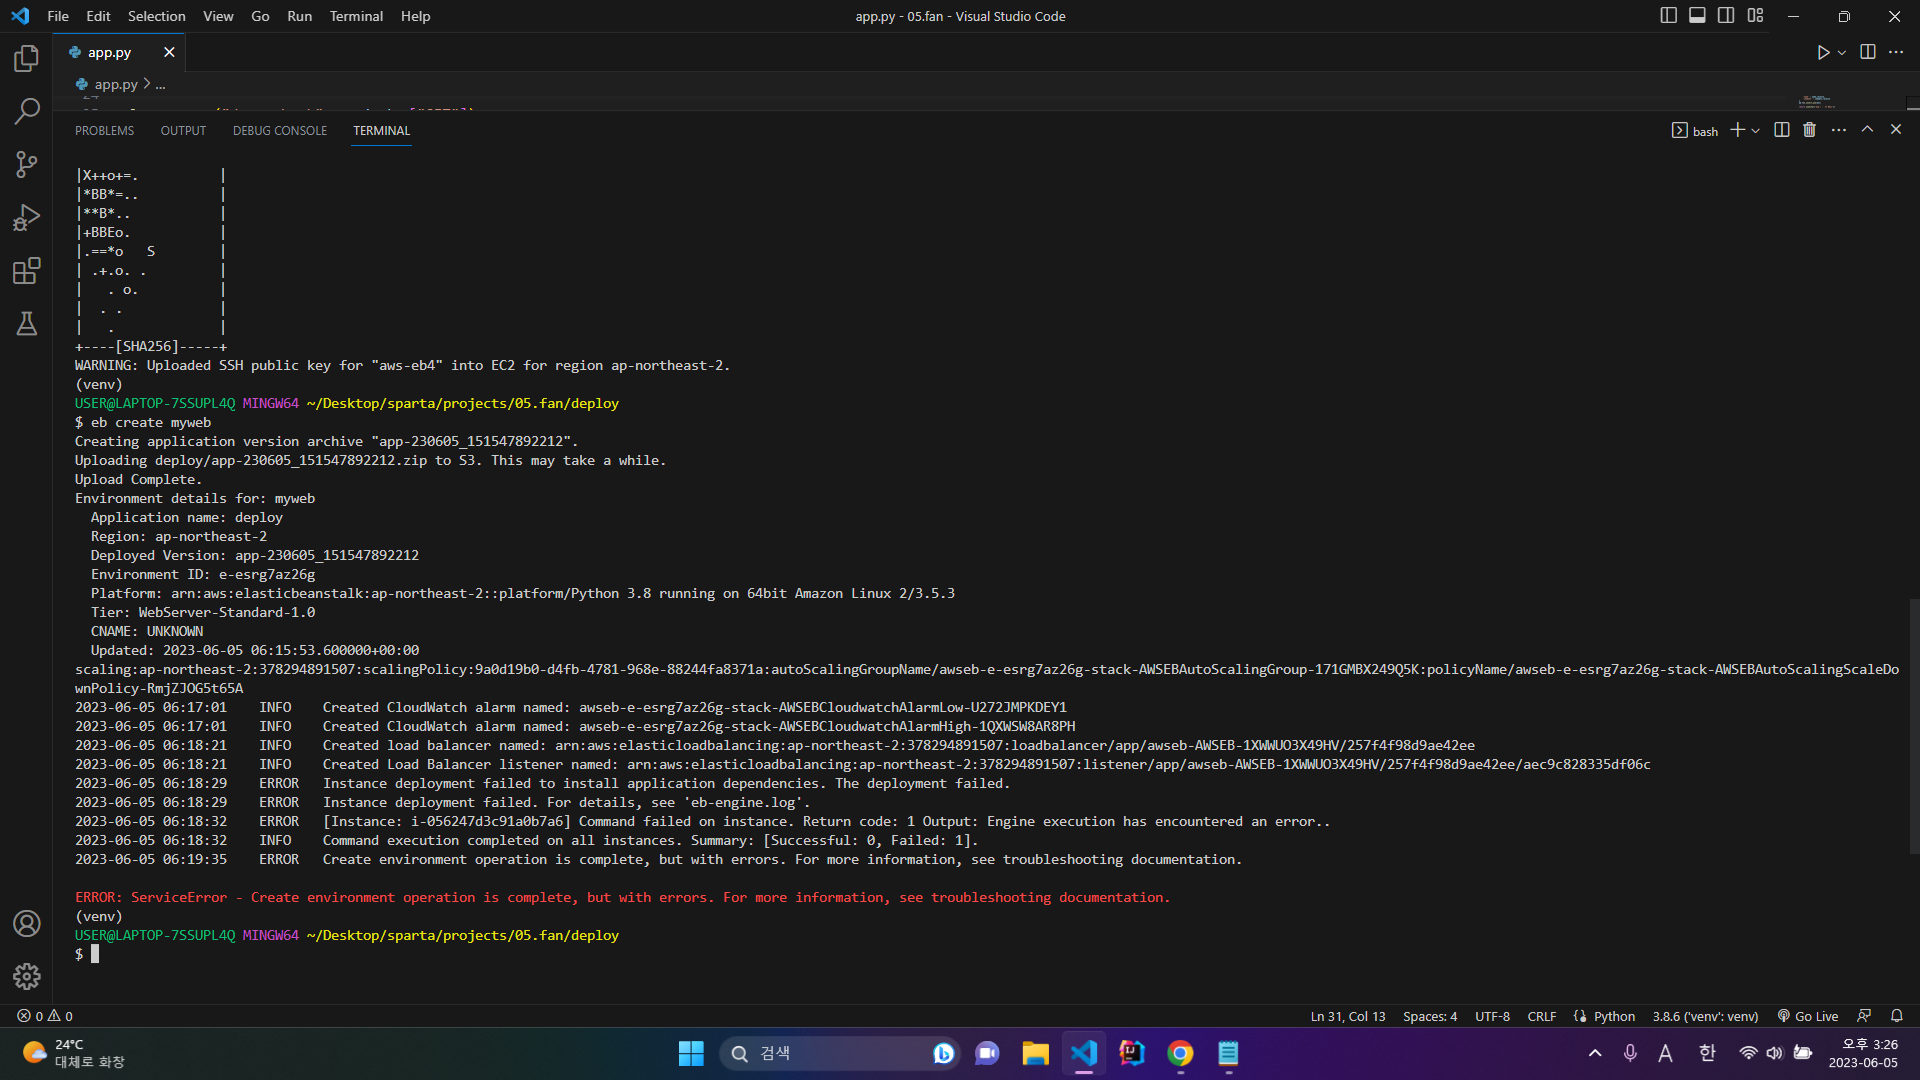Change file encoding UTF-8
Screen dimensions: 1920x1080
1493,1016
